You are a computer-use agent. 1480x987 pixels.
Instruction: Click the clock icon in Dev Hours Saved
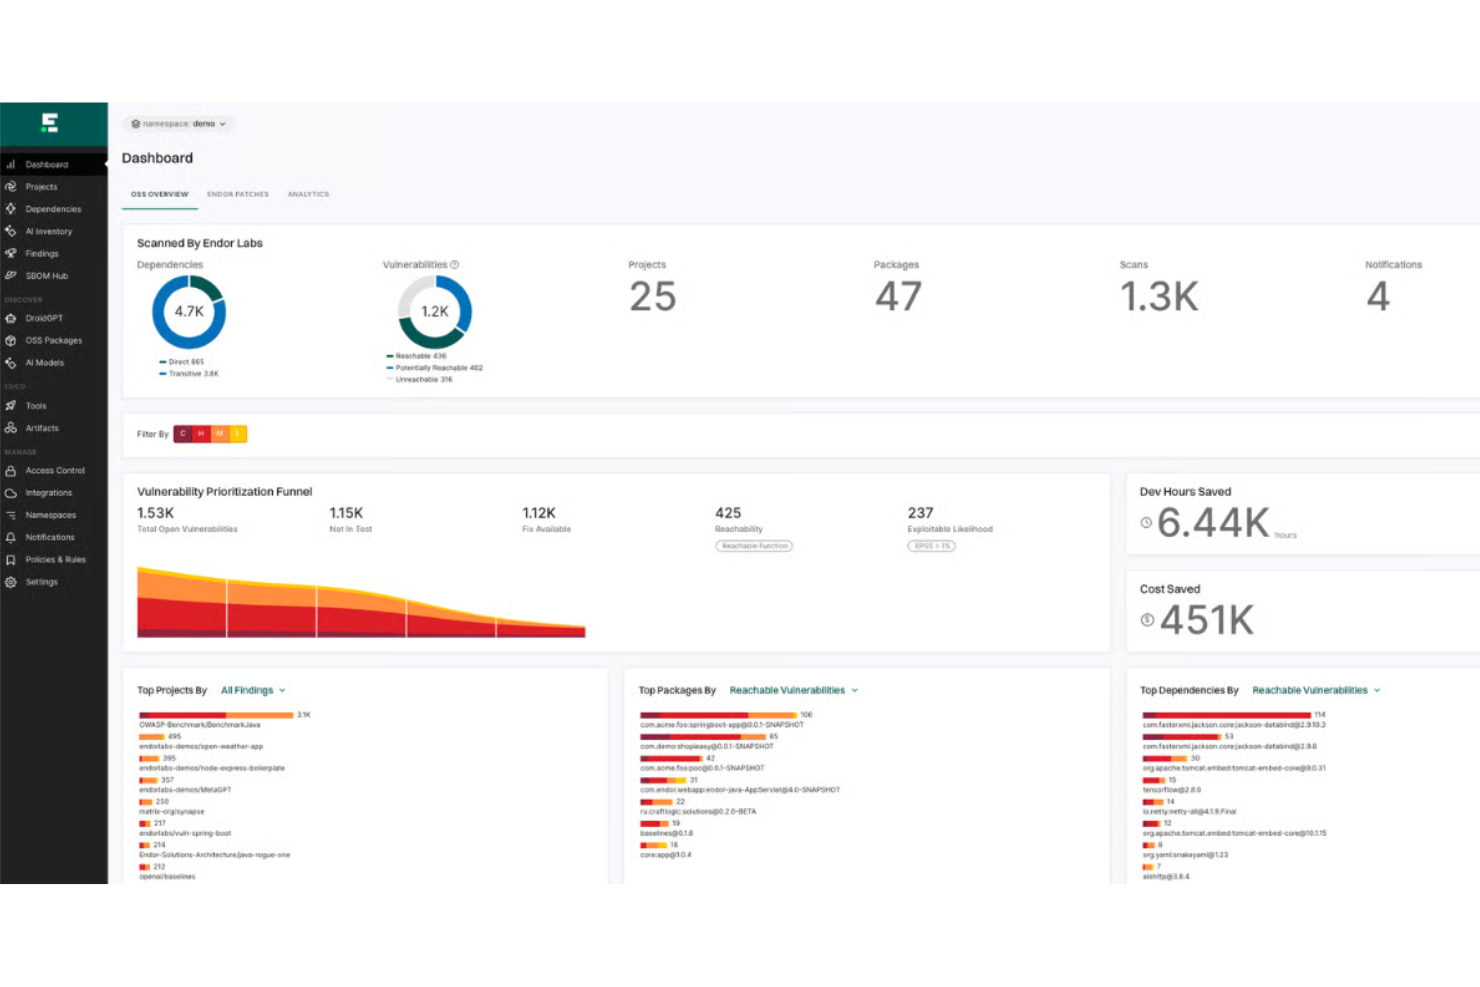[1146, 523]
